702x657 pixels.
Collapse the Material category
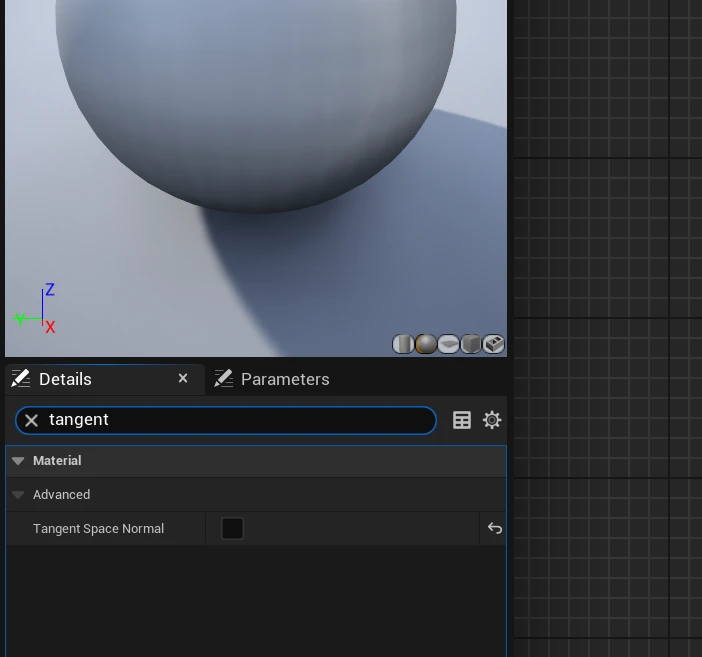coord(18,461)
